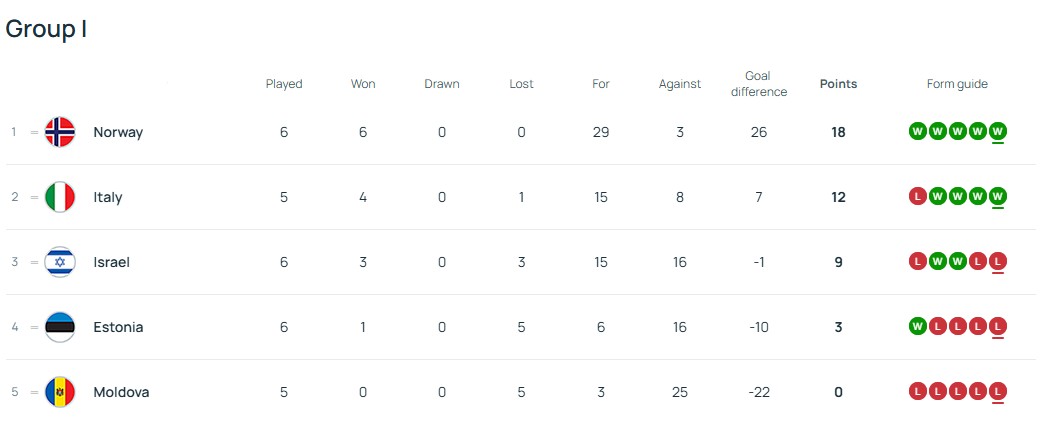Screen dimensions: 1040x422
Task: Click Moldova's last underlined form result
Action: tap(998, 391)
